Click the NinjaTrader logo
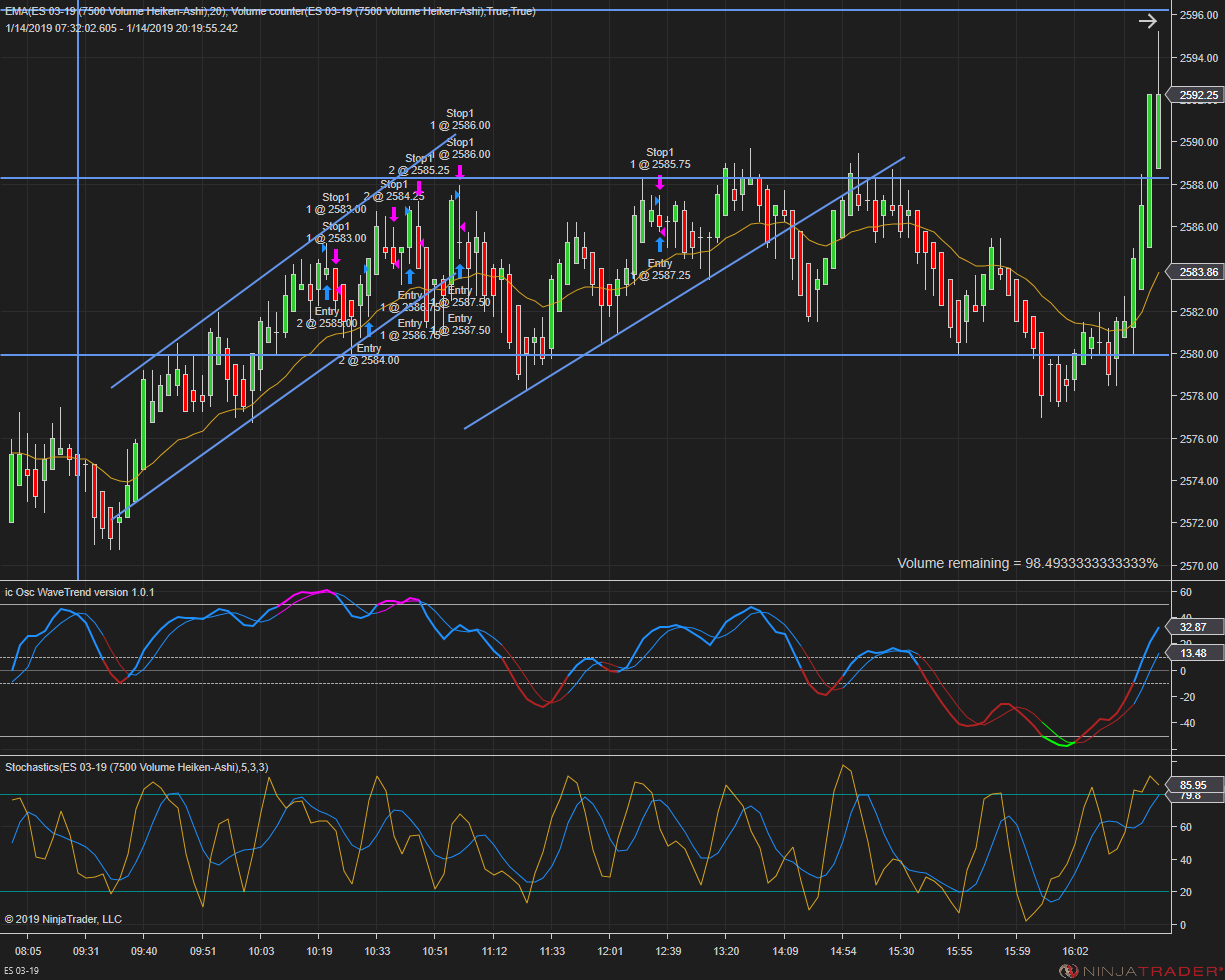Screen dimensions: 1225x980 (1138, 971)
